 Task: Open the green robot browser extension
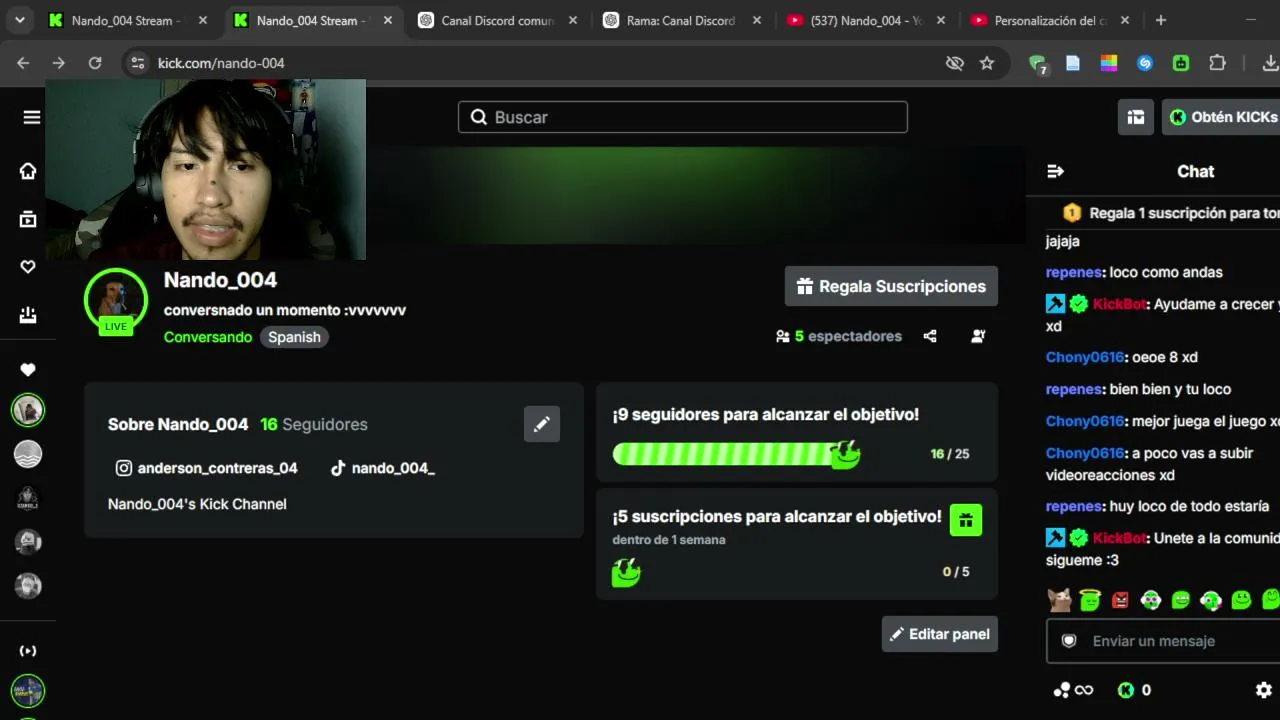1181,63
